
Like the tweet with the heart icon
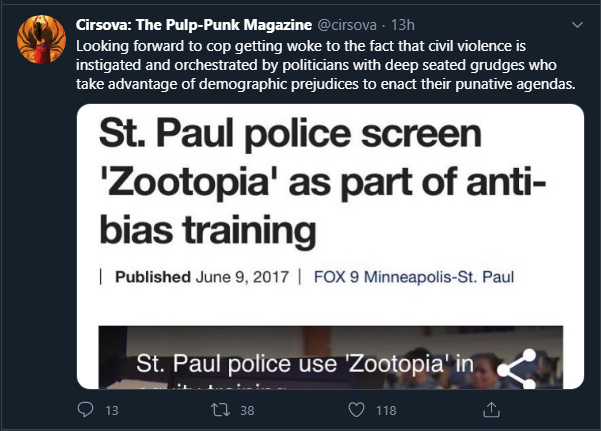pos(356,410)
